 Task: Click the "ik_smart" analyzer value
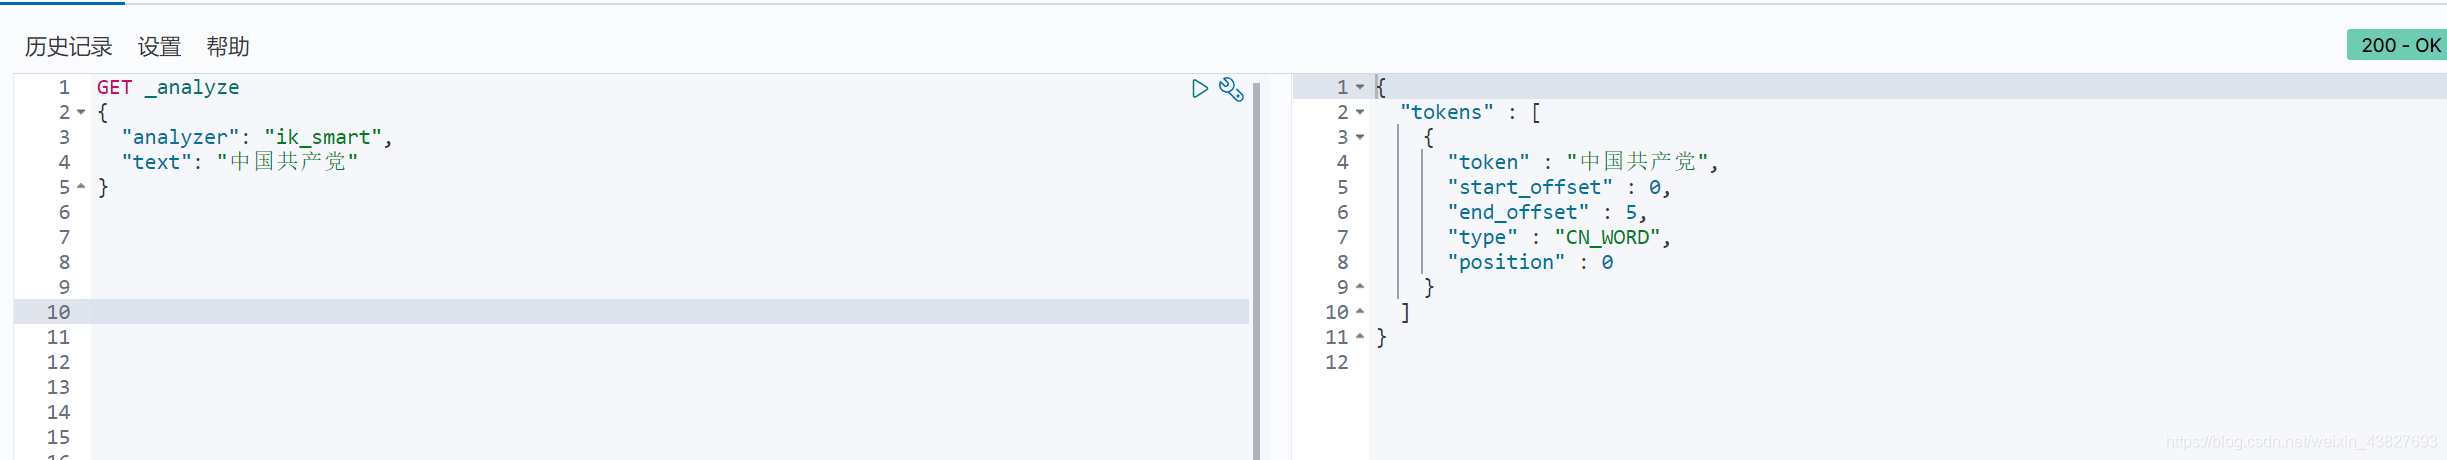point(323,137)
